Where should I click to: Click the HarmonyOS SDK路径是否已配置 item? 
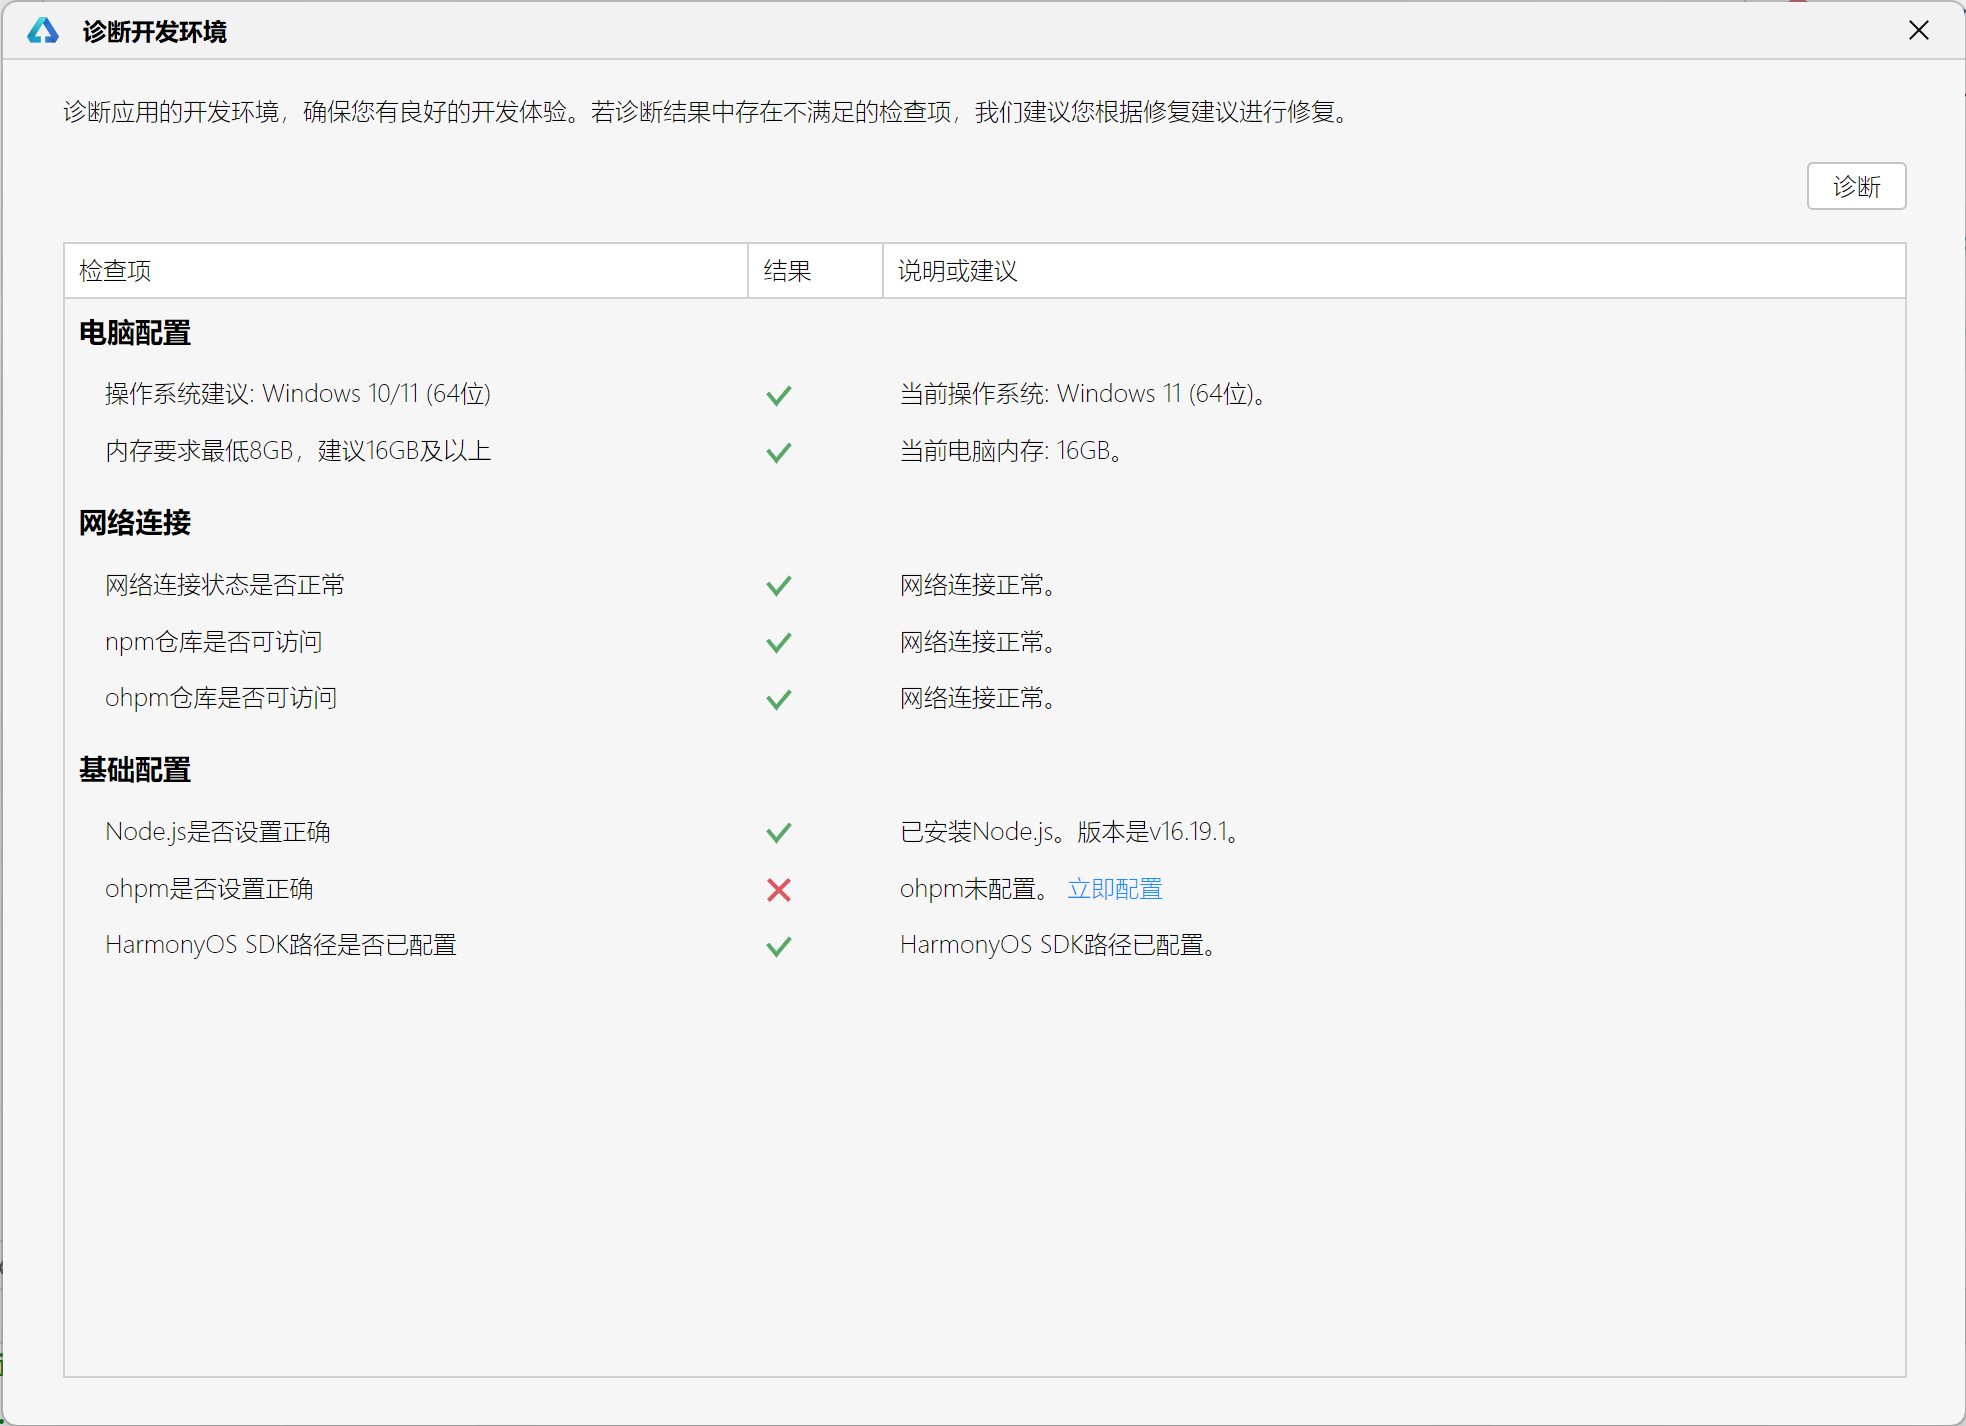[x=280, y=945]
